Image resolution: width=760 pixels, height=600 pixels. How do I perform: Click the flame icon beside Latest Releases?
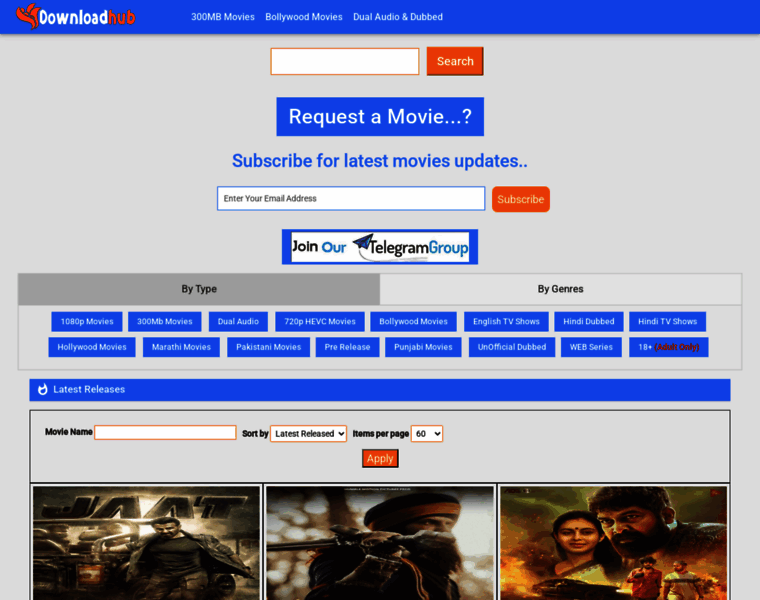43,389
